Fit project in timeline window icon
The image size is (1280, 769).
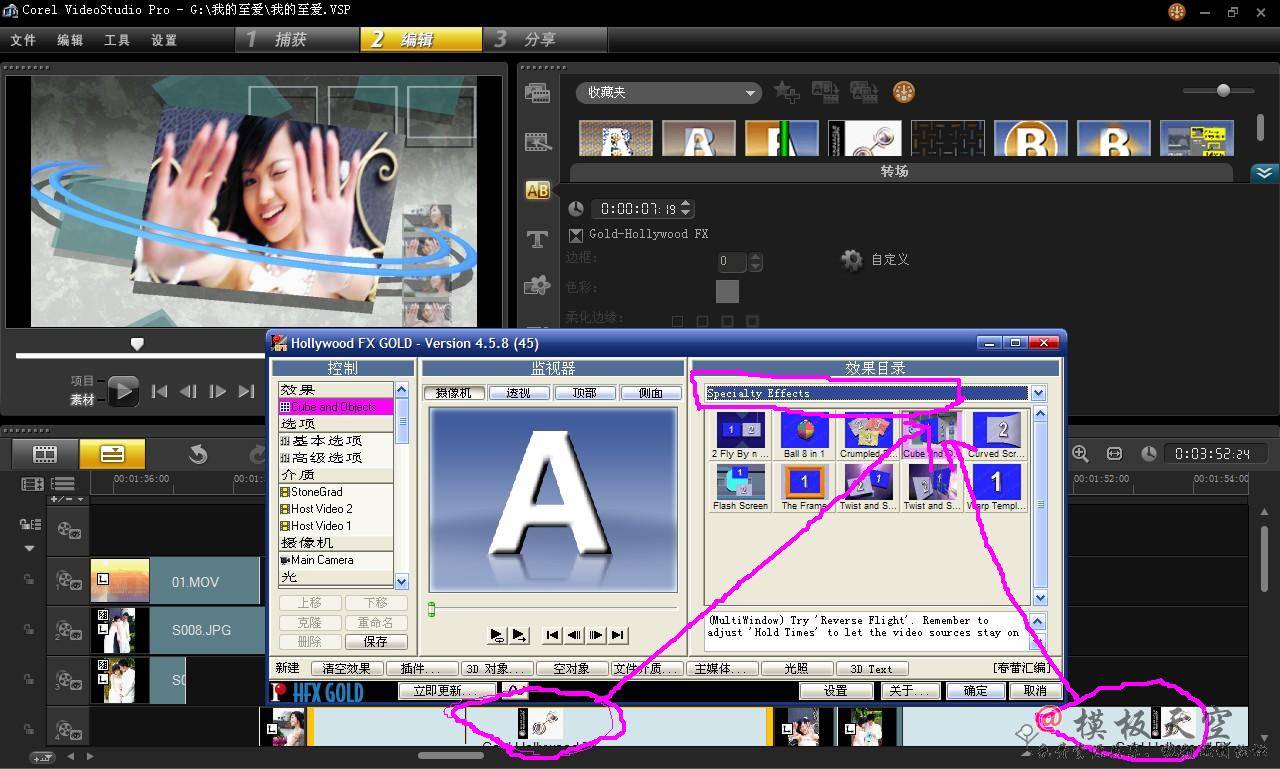[1115, 454]
